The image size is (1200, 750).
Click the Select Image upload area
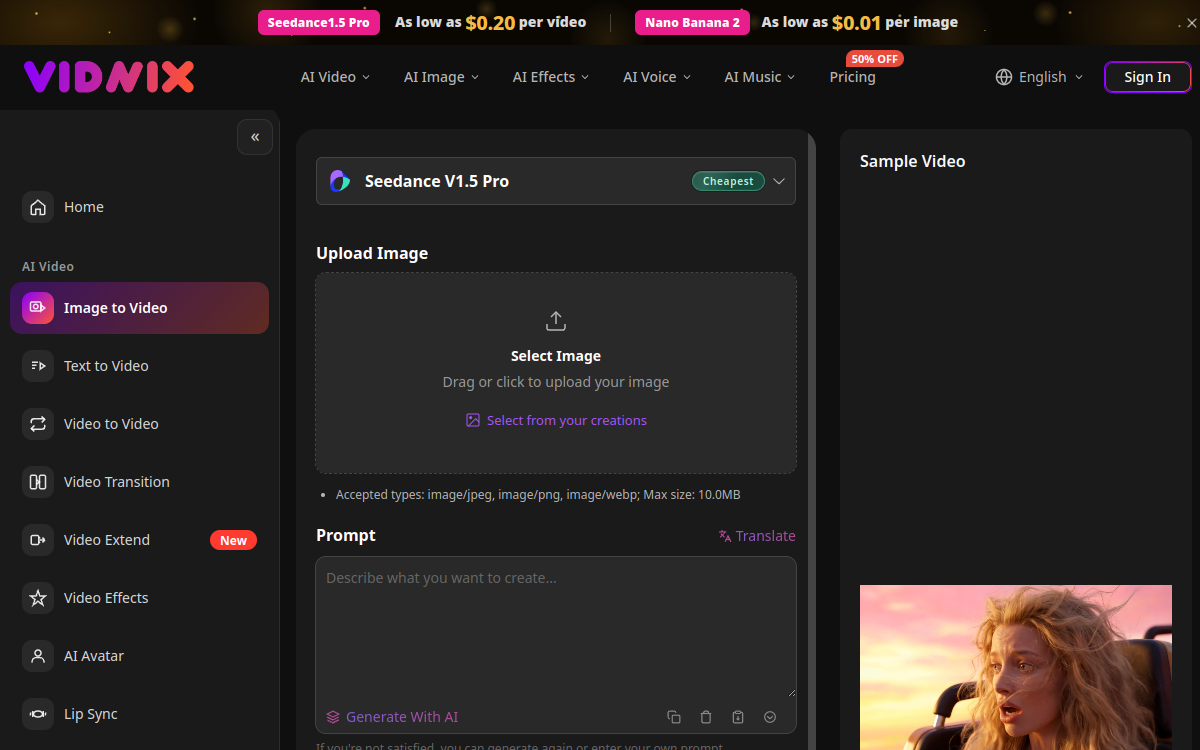(x=556, y=373)
